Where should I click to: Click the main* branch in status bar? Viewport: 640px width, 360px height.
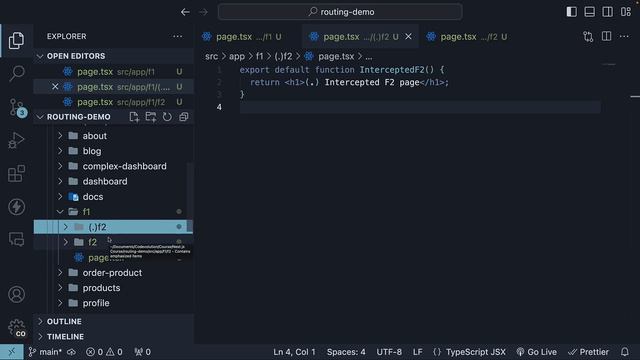pos(45,352)
